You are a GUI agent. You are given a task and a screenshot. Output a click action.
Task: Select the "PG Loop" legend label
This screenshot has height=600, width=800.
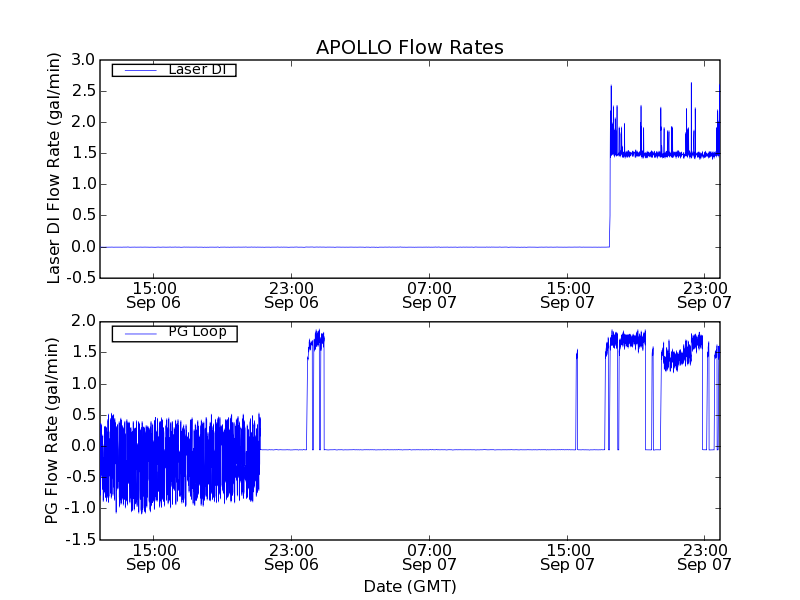pyautogui.click(x=197, y=332)
